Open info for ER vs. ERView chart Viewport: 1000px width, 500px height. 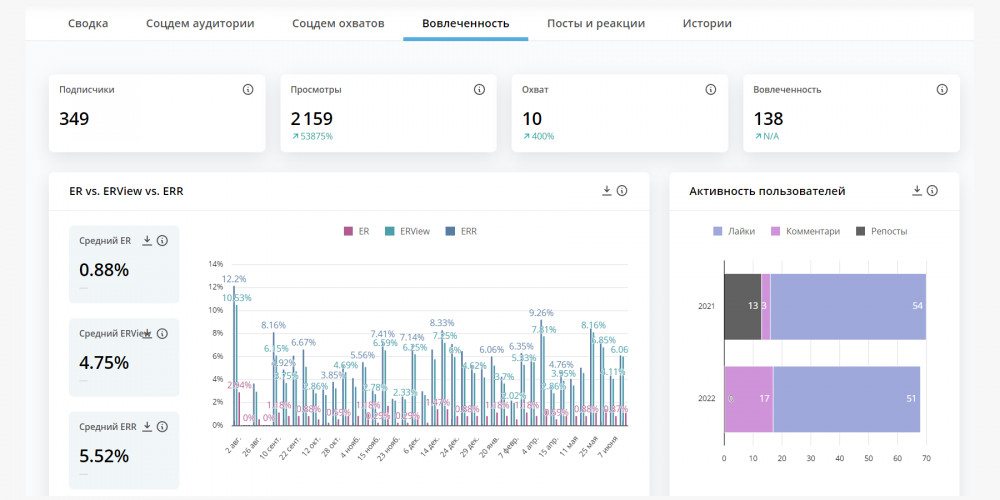(x=622, y=190)
